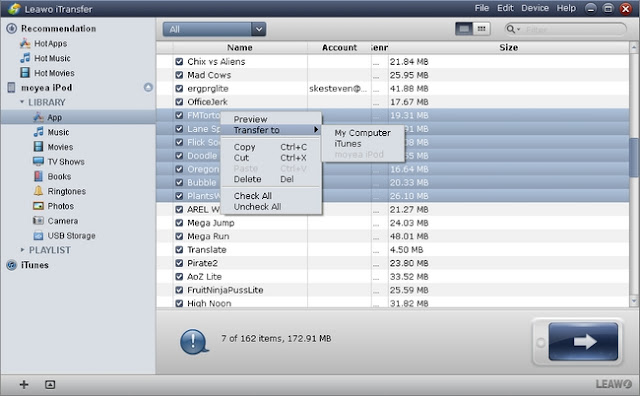Click the vertical scrollbar thumb
This screenshot has height=396, width=640.
pyautogui.click(x=633, y=158)
